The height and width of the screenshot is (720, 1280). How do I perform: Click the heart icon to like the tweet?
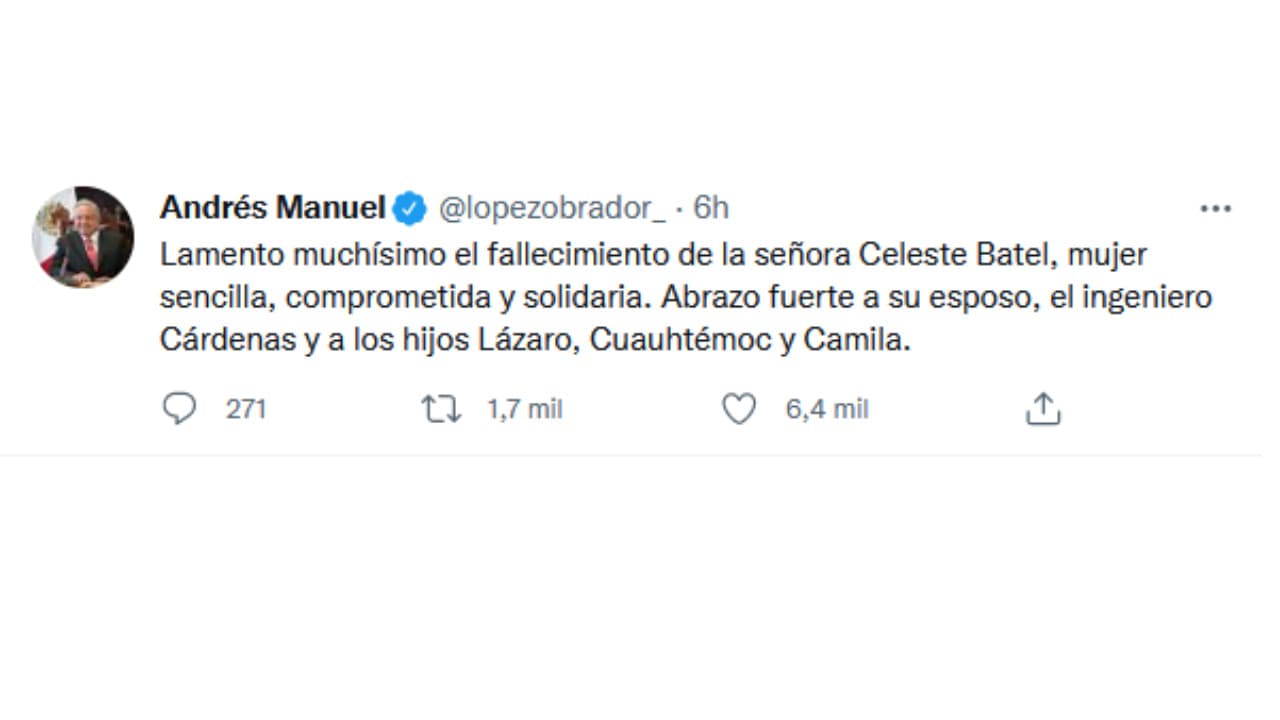[738, 408]
